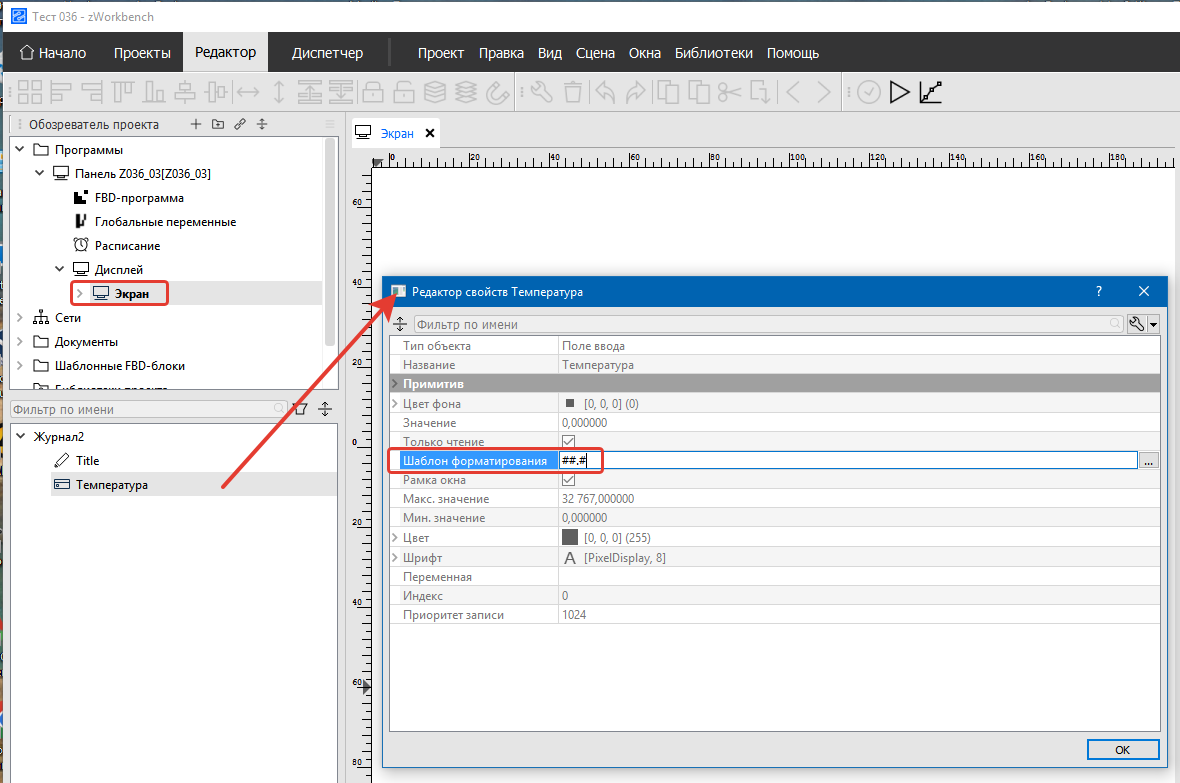Expand the 'Шрифт' property row

(395, 558)
